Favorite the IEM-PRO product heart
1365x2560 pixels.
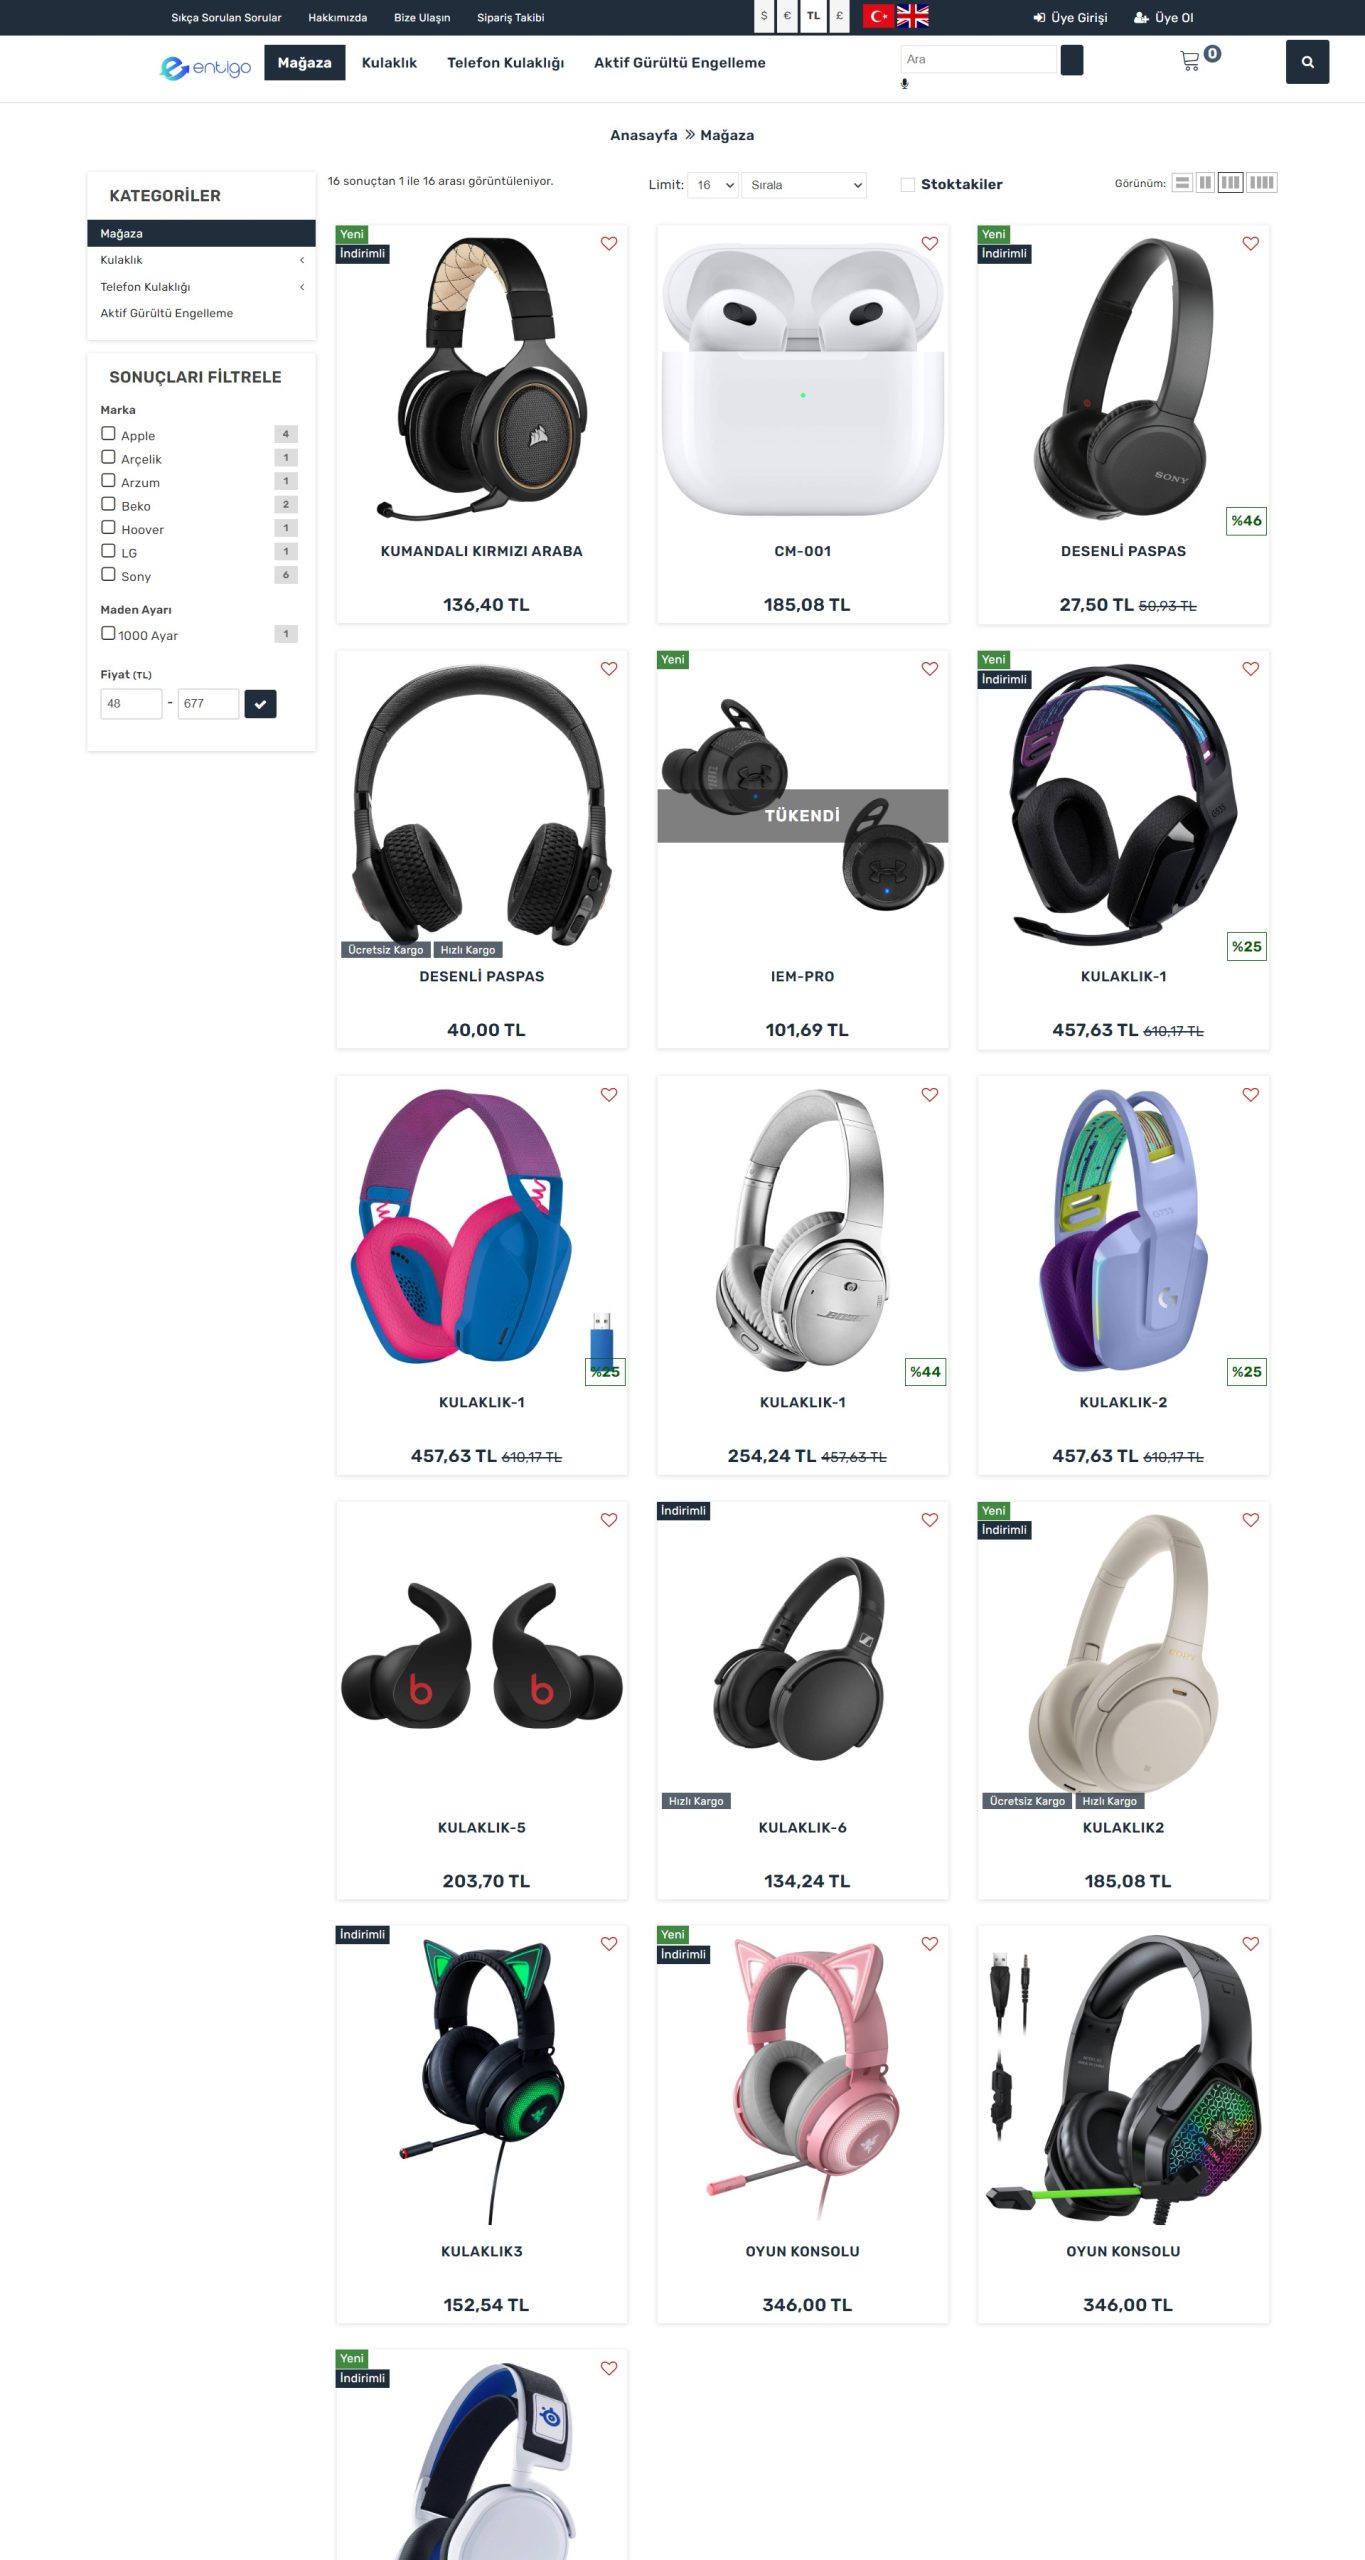pos(929,669)
